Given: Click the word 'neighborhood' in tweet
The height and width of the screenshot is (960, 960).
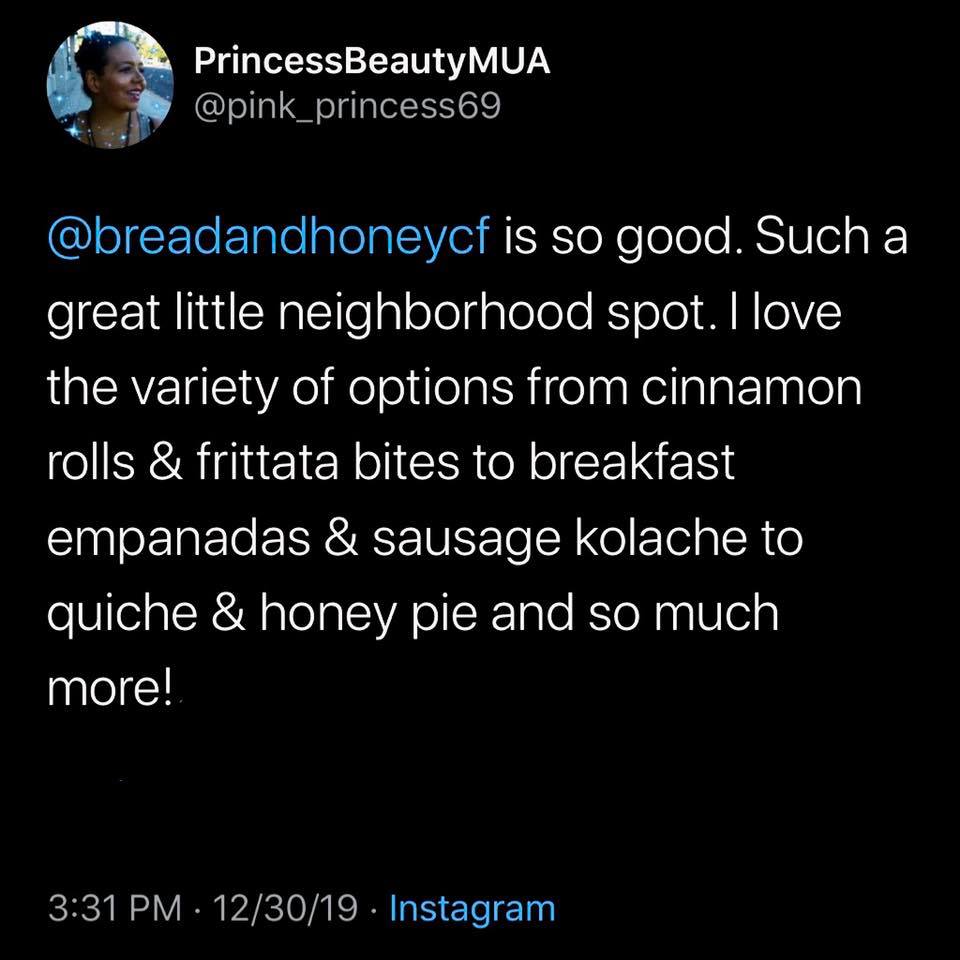Looking at the screenshot, I should (436, 312).
